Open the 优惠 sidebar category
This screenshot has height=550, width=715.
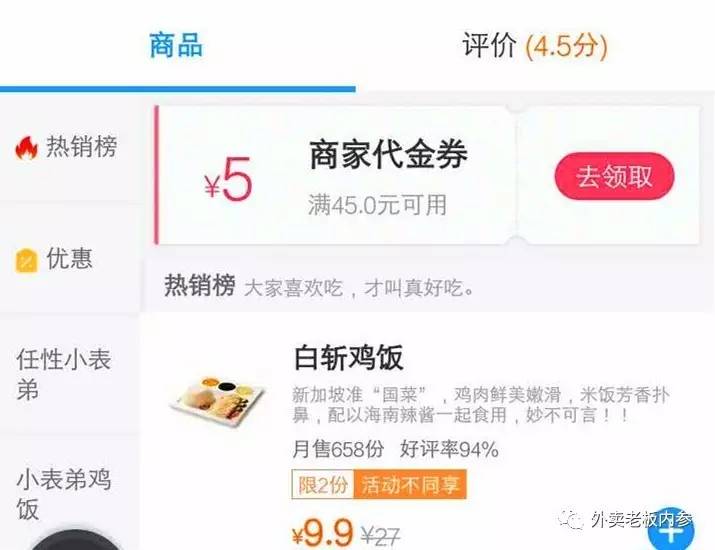pyautogui.click(x=69, y=259)
